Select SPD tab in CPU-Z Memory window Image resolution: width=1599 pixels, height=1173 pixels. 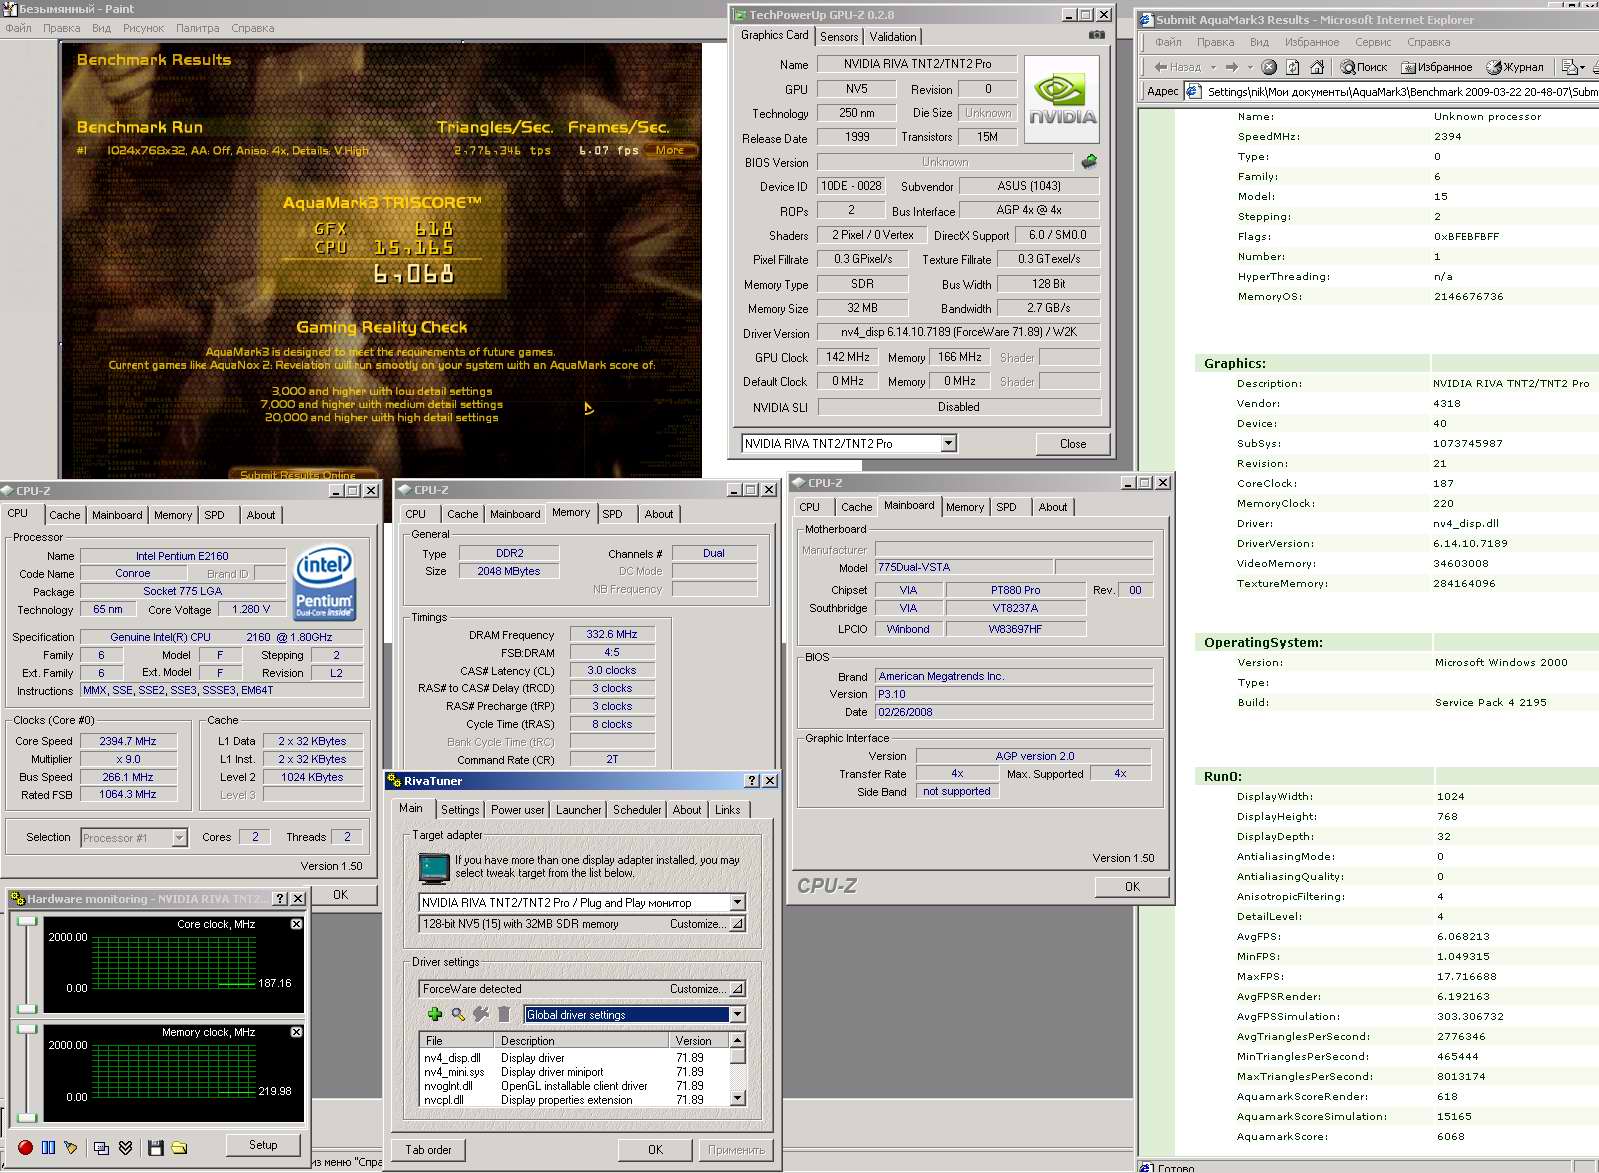(612, 514)
